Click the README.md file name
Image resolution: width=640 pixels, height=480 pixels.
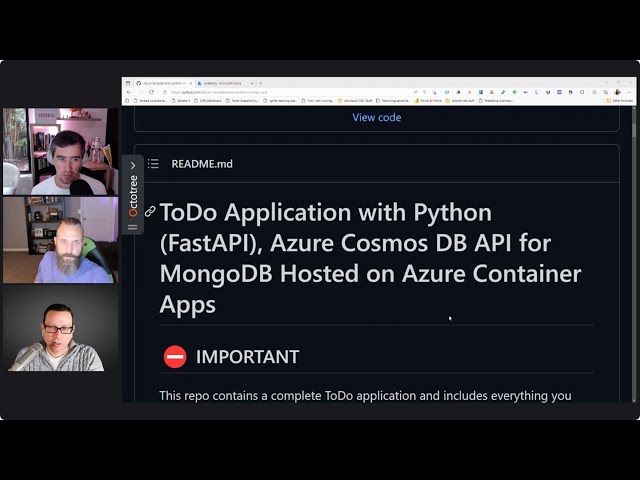202,164
